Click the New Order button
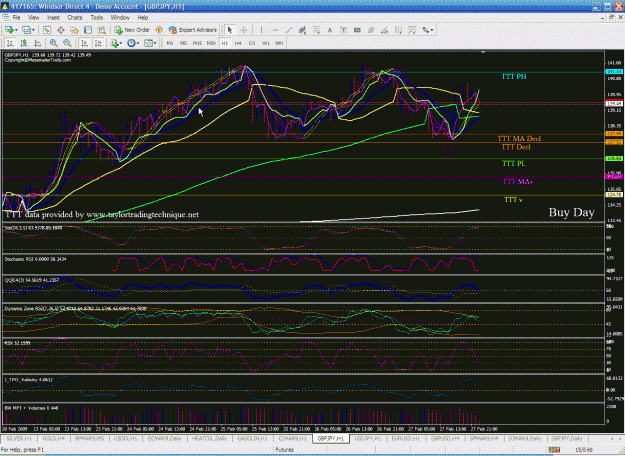This screenshot has width=625, height=456. [x=132, y=30]
